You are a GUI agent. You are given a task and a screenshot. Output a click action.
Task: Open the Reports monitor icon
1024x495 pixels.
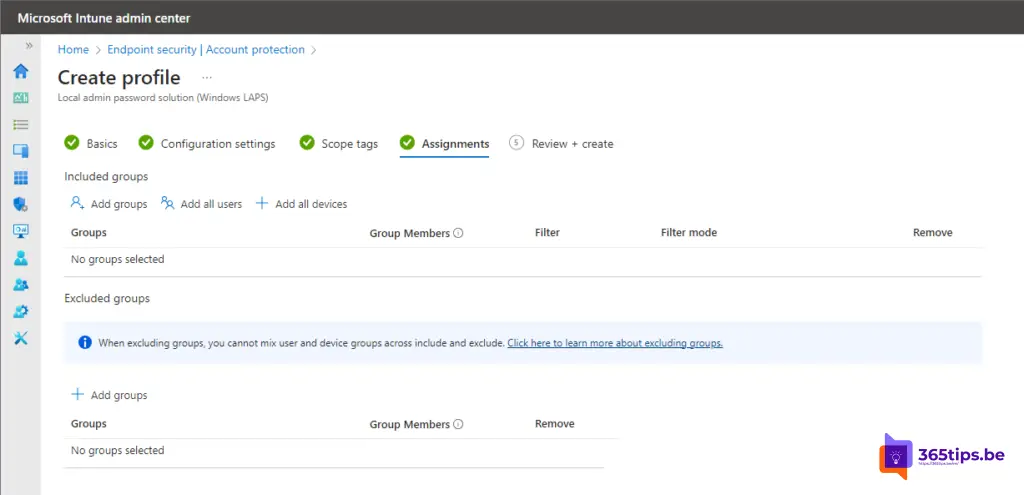tap(21, 231)
